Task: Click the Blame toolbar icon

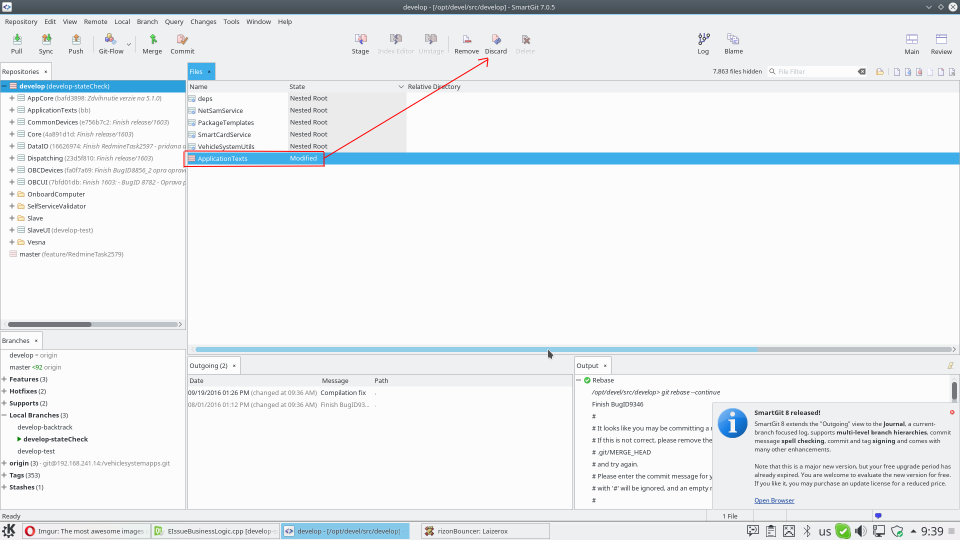Action: click(733, 43)
